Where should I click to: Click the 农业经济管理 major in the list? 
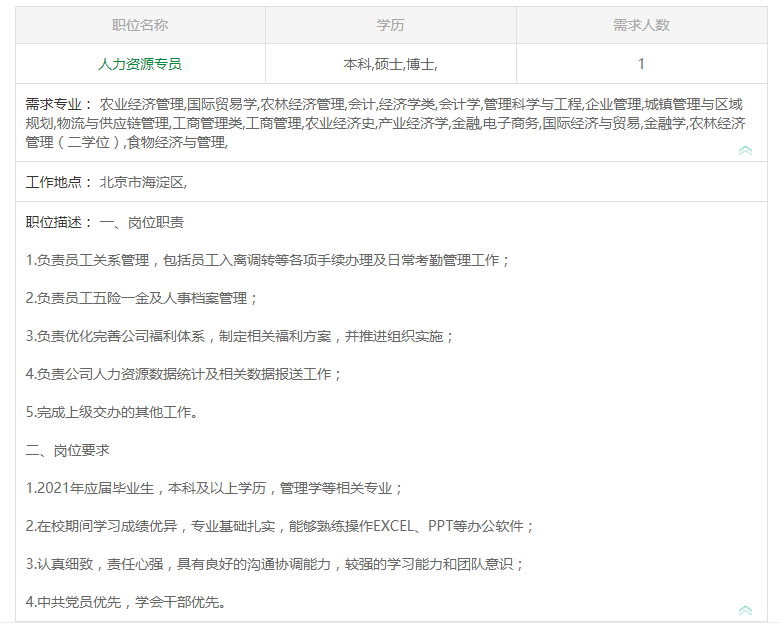click(x=142, y=105)
